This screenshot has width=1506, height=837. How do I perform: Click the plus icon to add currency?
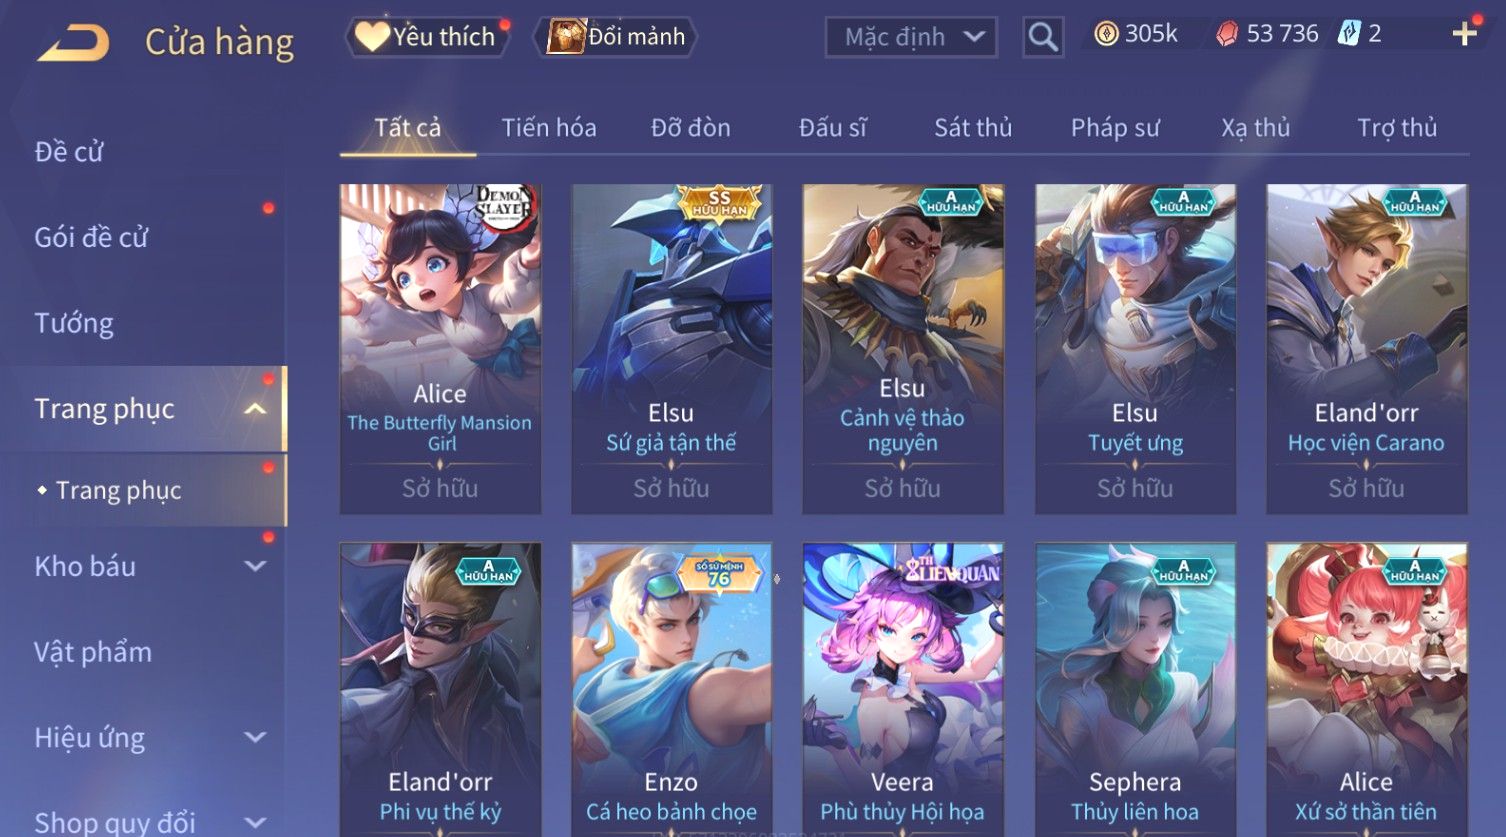point(1465,34)
